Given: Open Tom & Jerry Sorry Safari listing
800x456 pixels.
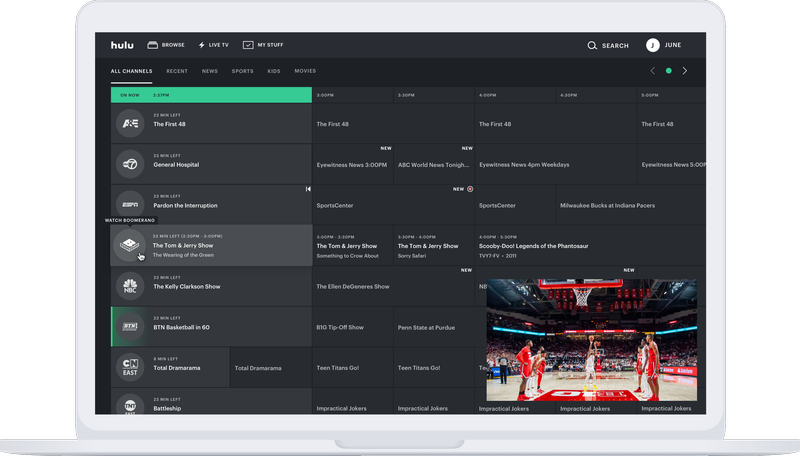Looking at the screenshot, I should pyautogui.click(x=434, y=245).
